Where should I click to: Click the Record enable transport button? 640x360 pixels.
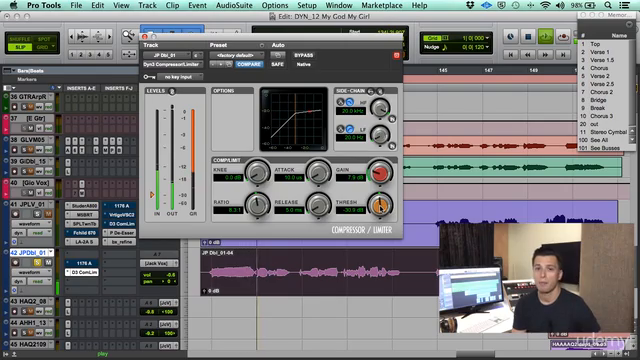click(563, 37)
